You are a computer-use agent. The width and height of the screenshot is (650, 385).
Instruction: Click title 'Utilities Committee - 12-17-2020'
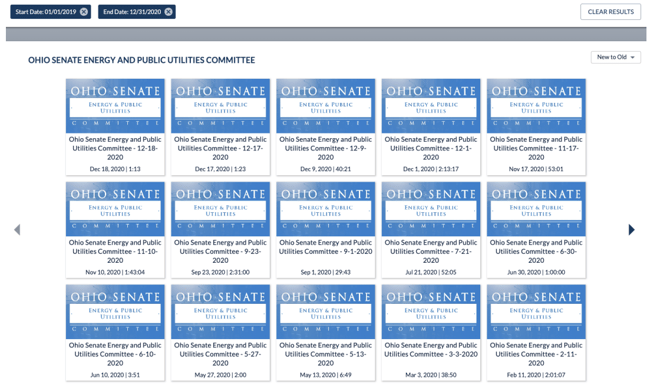click(x=221, y=153)
